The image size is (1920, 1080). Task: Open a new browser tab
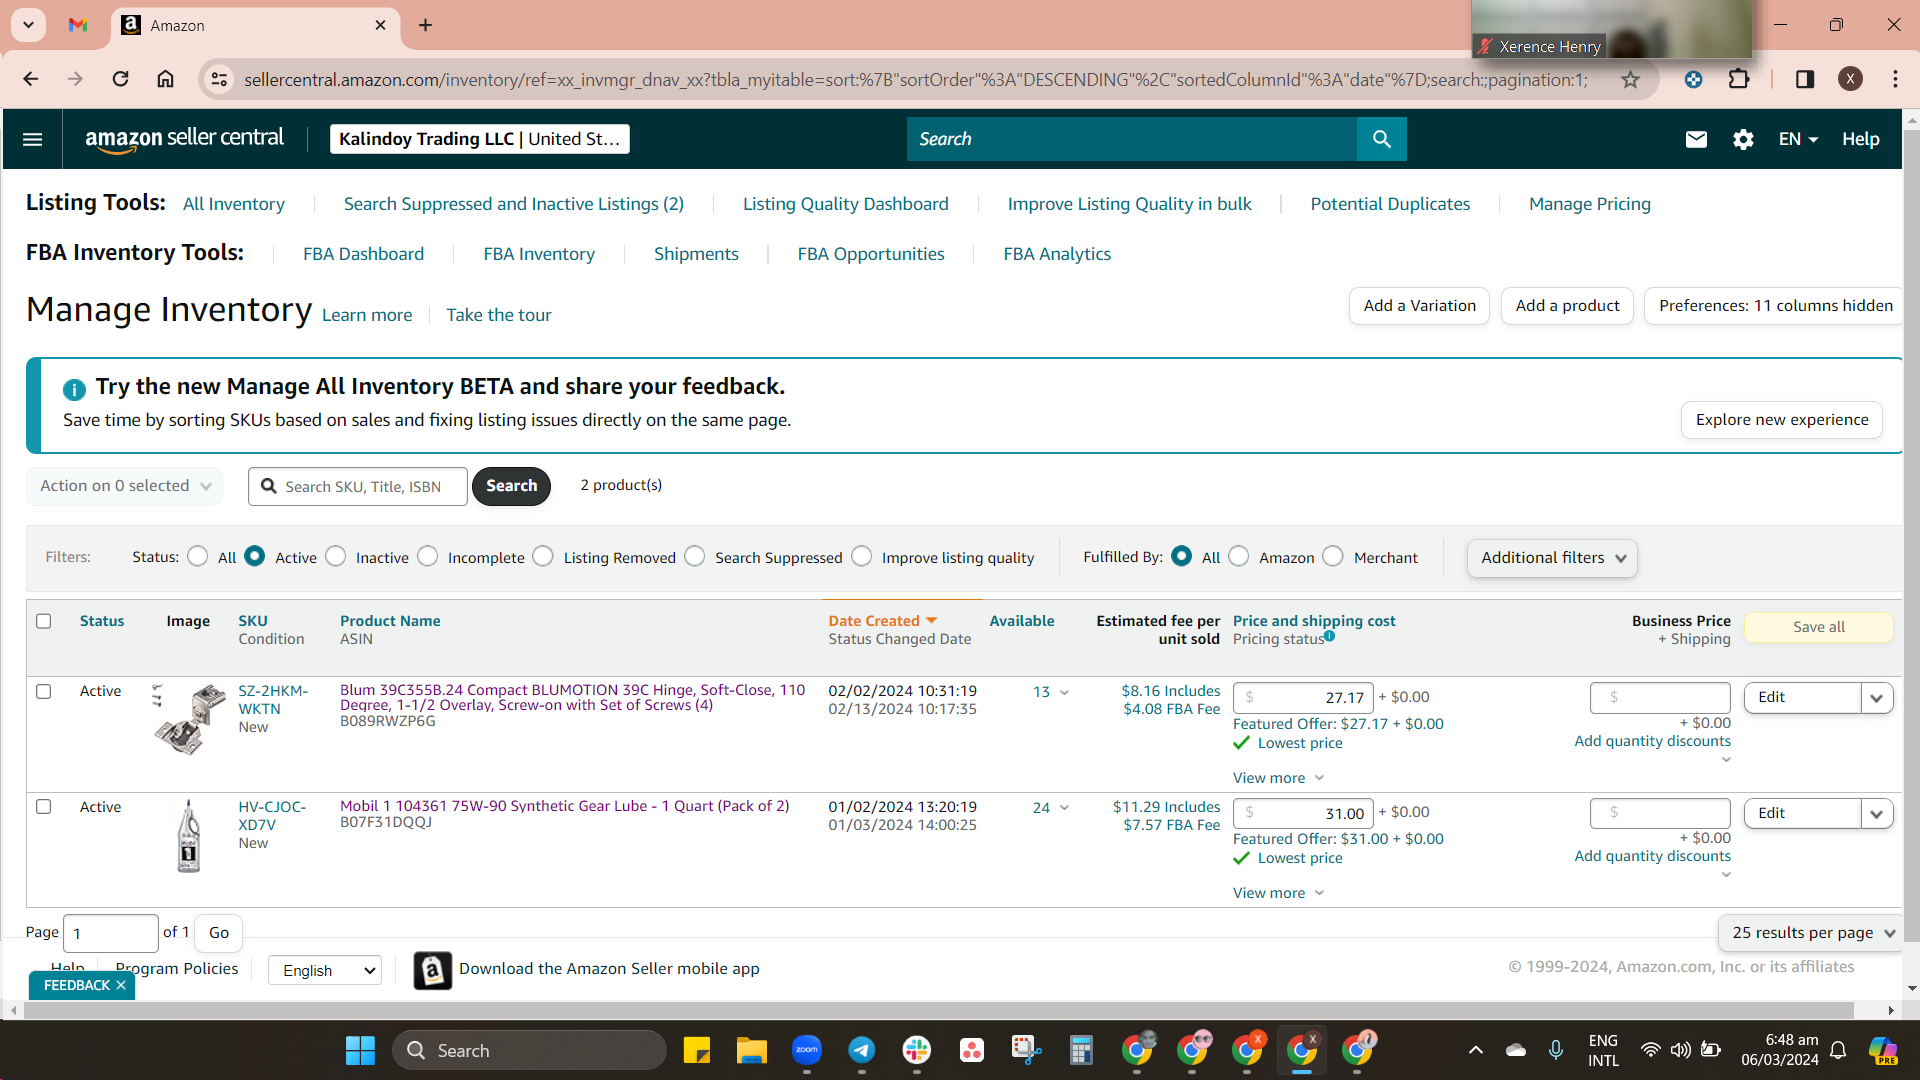click(425, 25)
